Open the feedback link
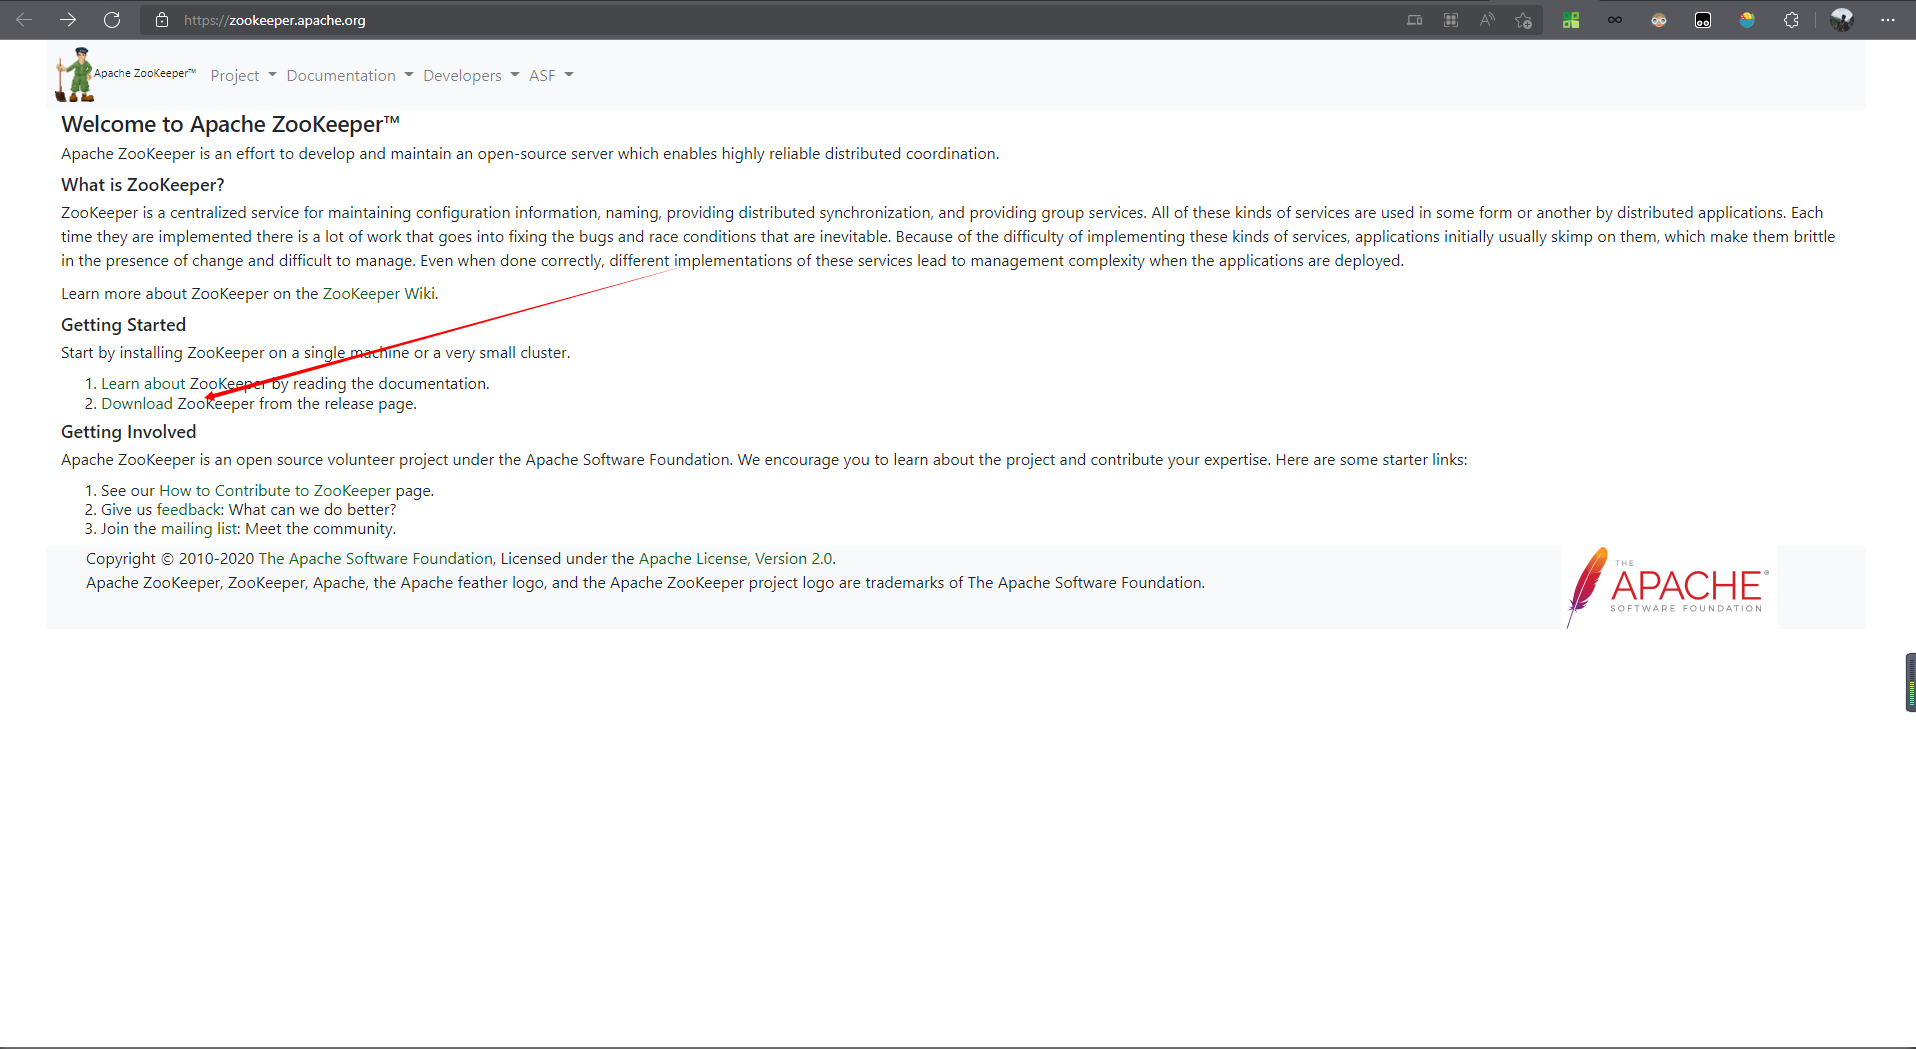1916x1049 pixels. (188, 510)
